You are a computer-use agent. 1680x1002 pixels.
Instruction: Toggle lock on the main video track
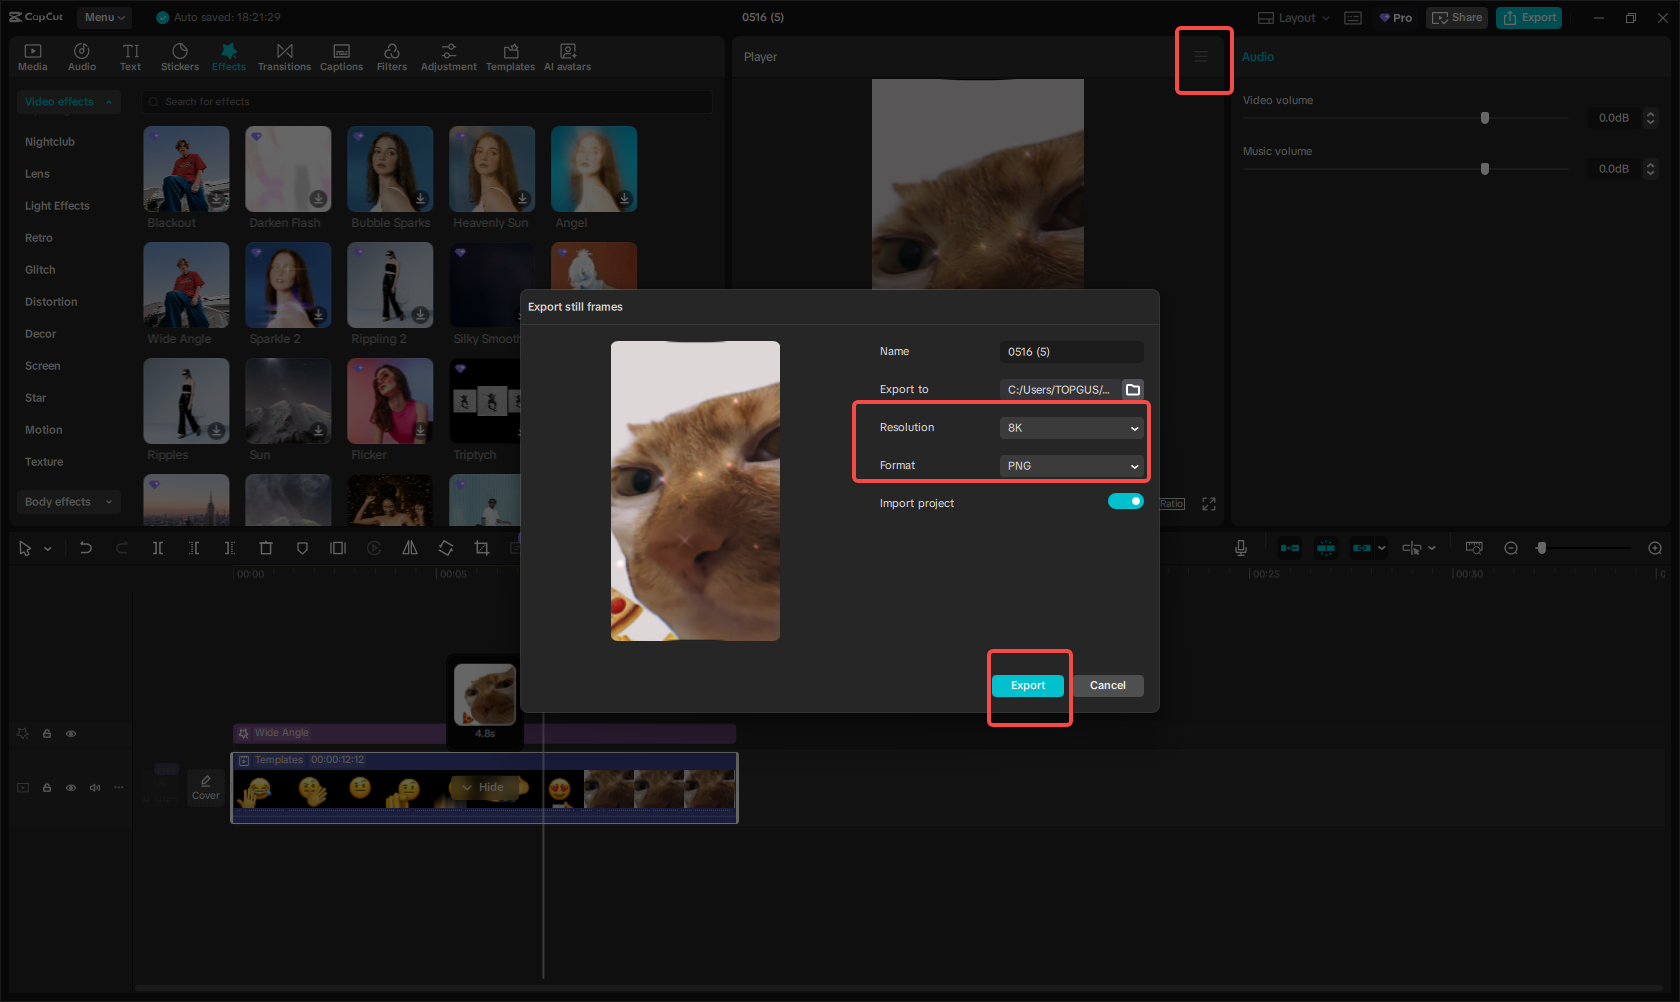pos(47,788)
